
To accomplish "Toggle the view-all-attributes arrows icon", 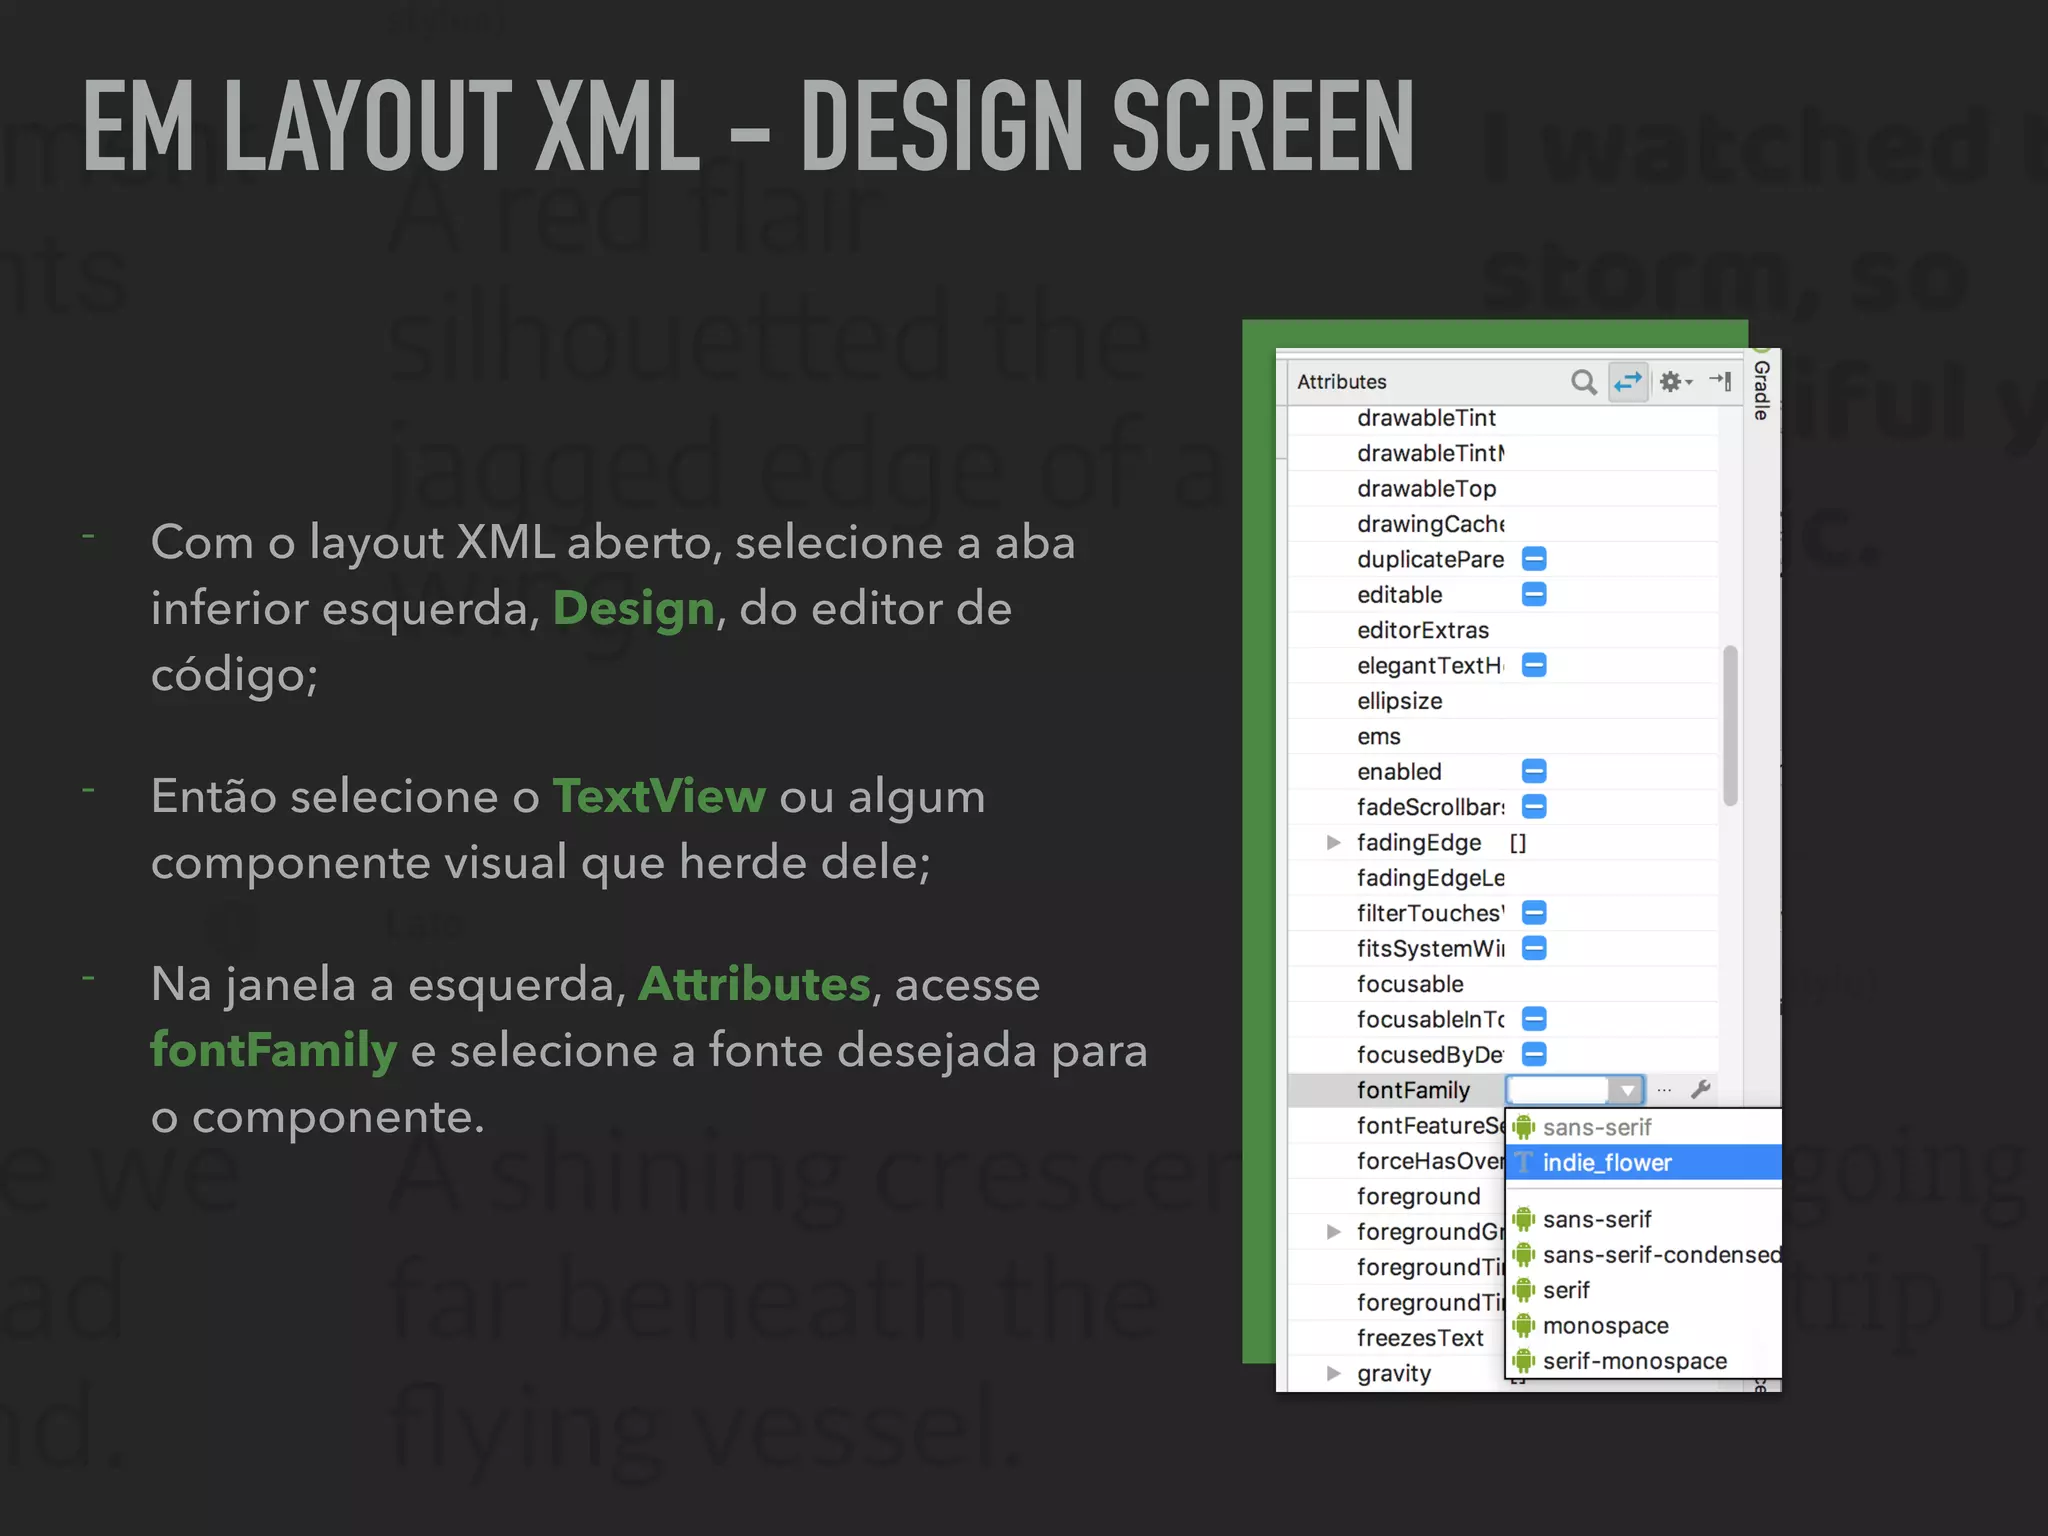I will pos(1628,382).
